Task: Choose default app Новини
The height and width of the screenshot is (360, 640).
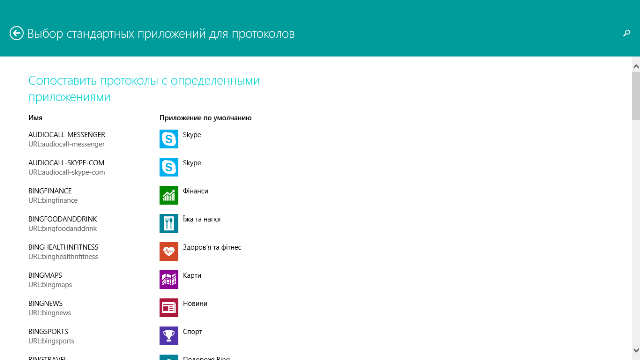Action: point(195,303)
